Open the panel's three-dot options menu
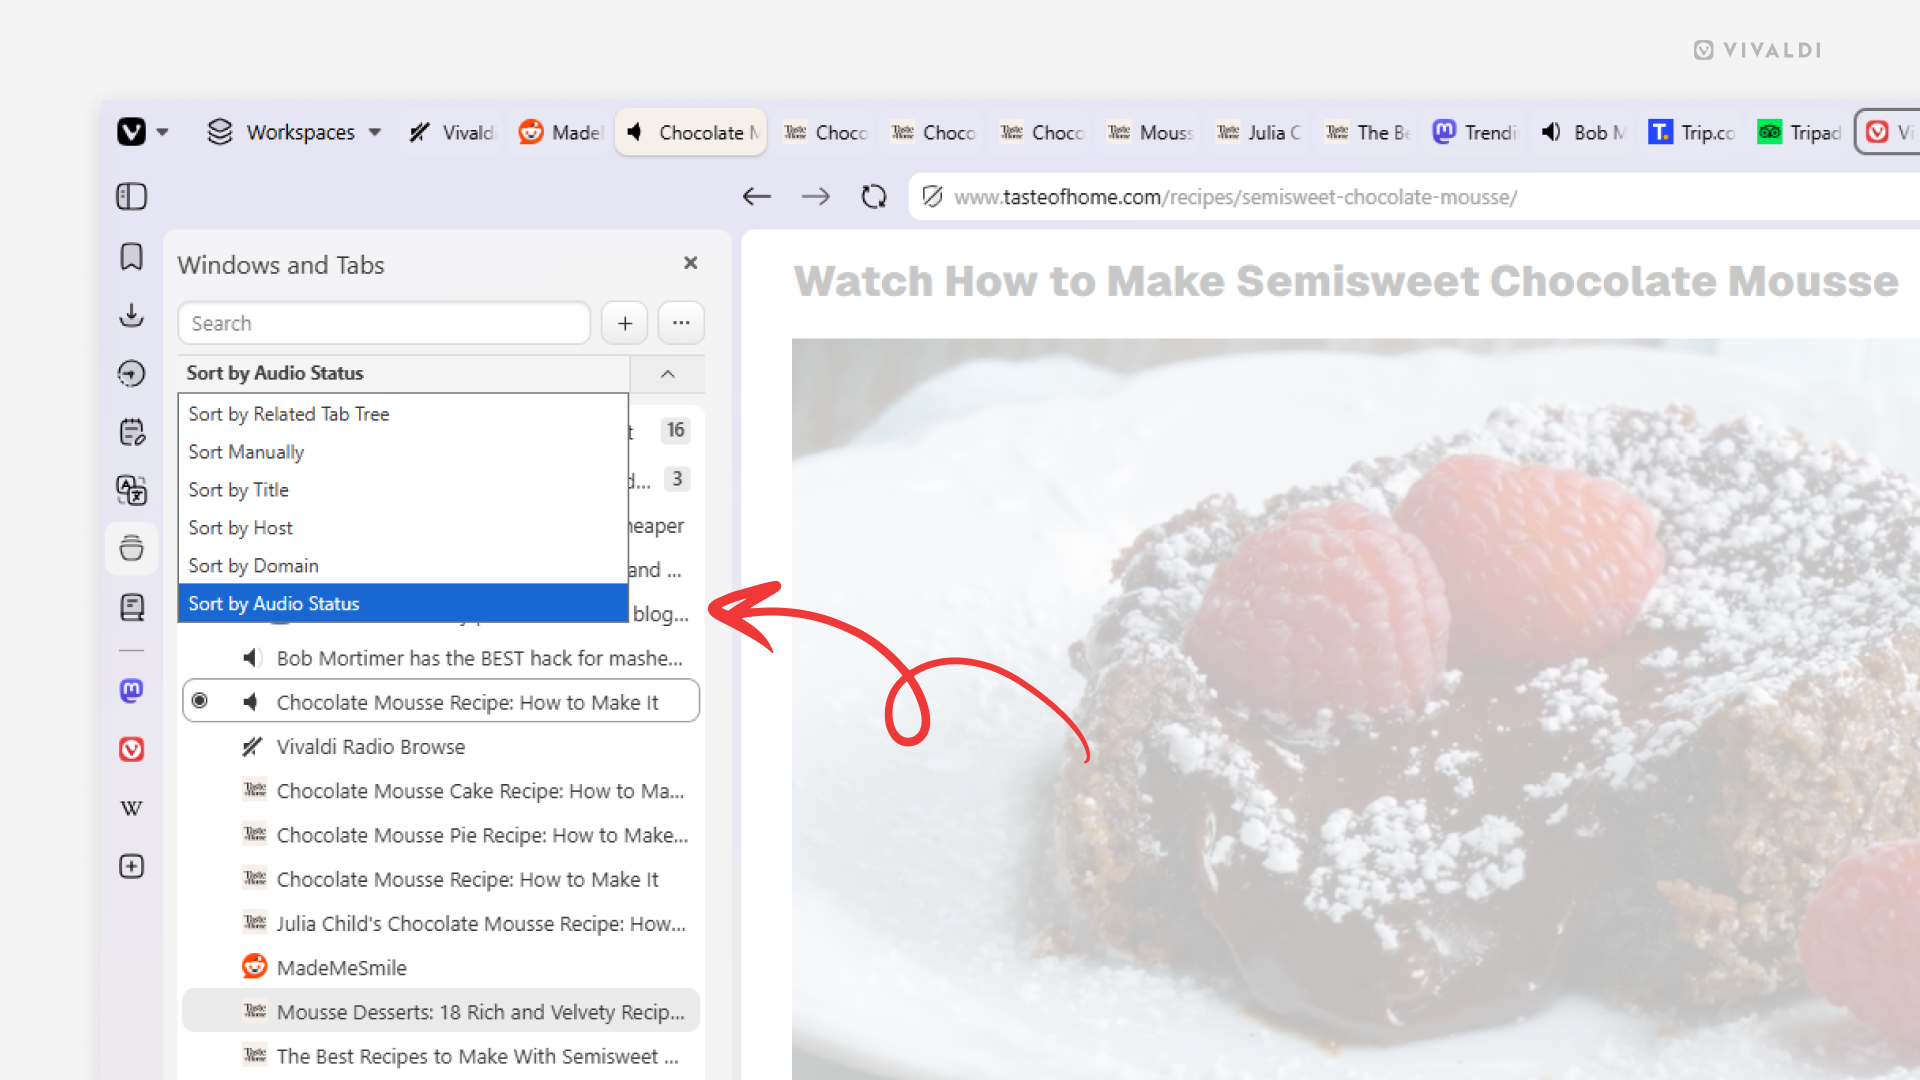1920x1080 pixels. [x=681, y=323]
